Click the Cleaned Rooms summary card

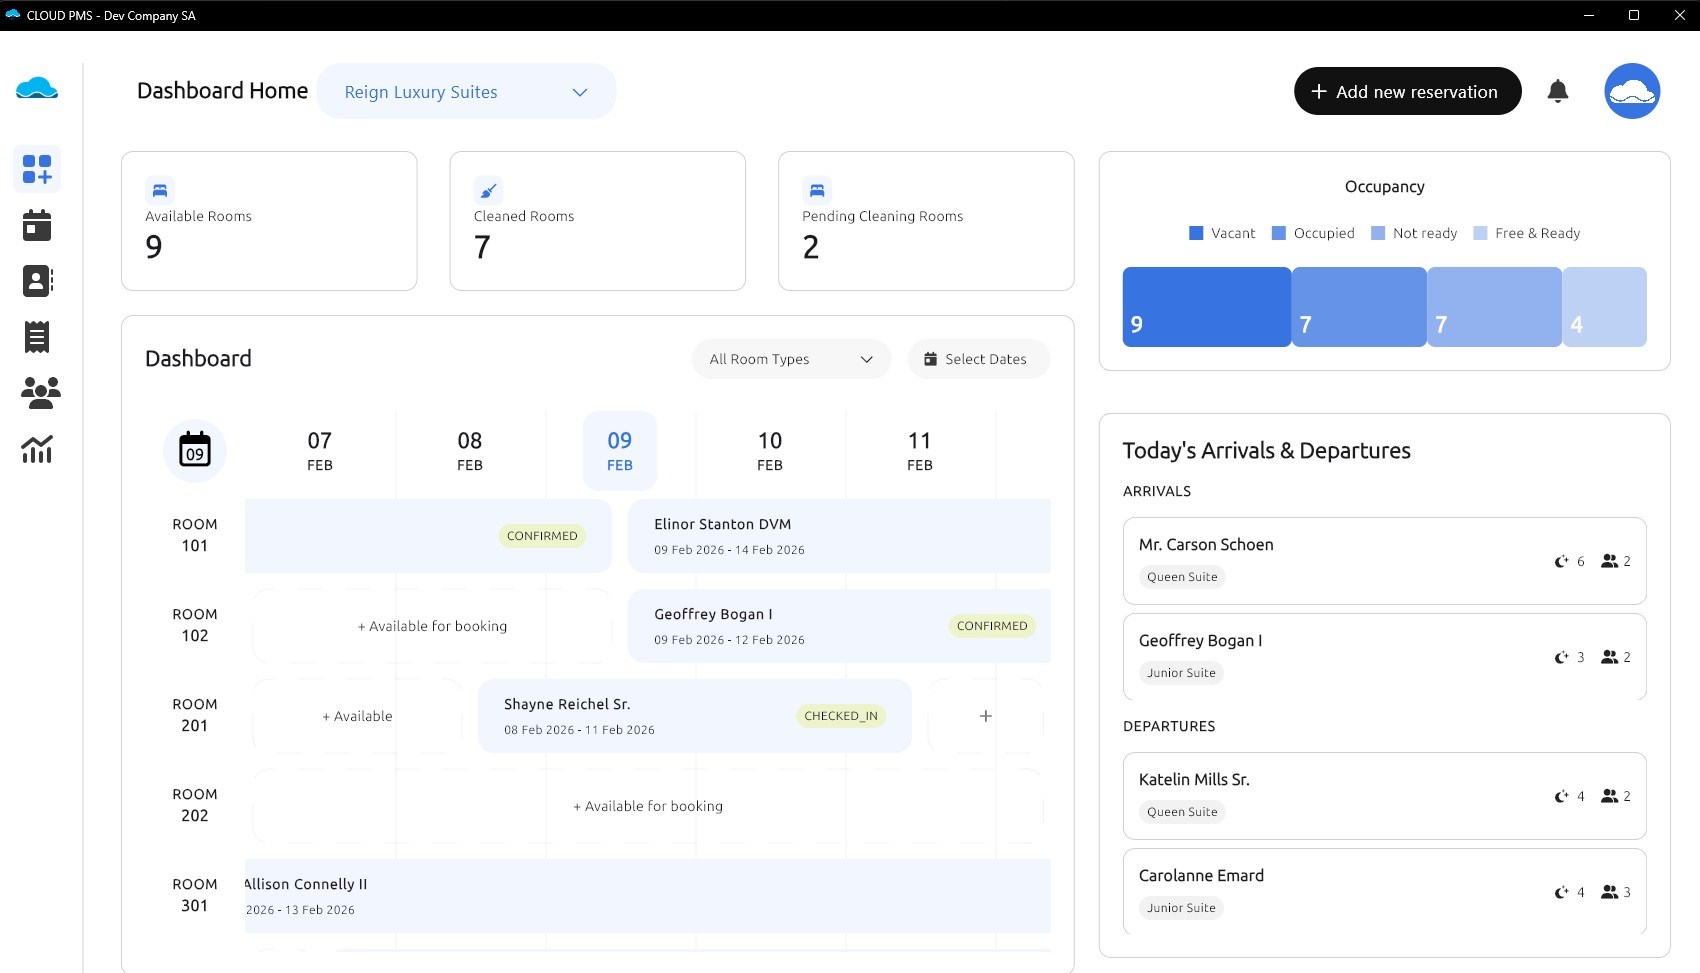coord(598,221)
